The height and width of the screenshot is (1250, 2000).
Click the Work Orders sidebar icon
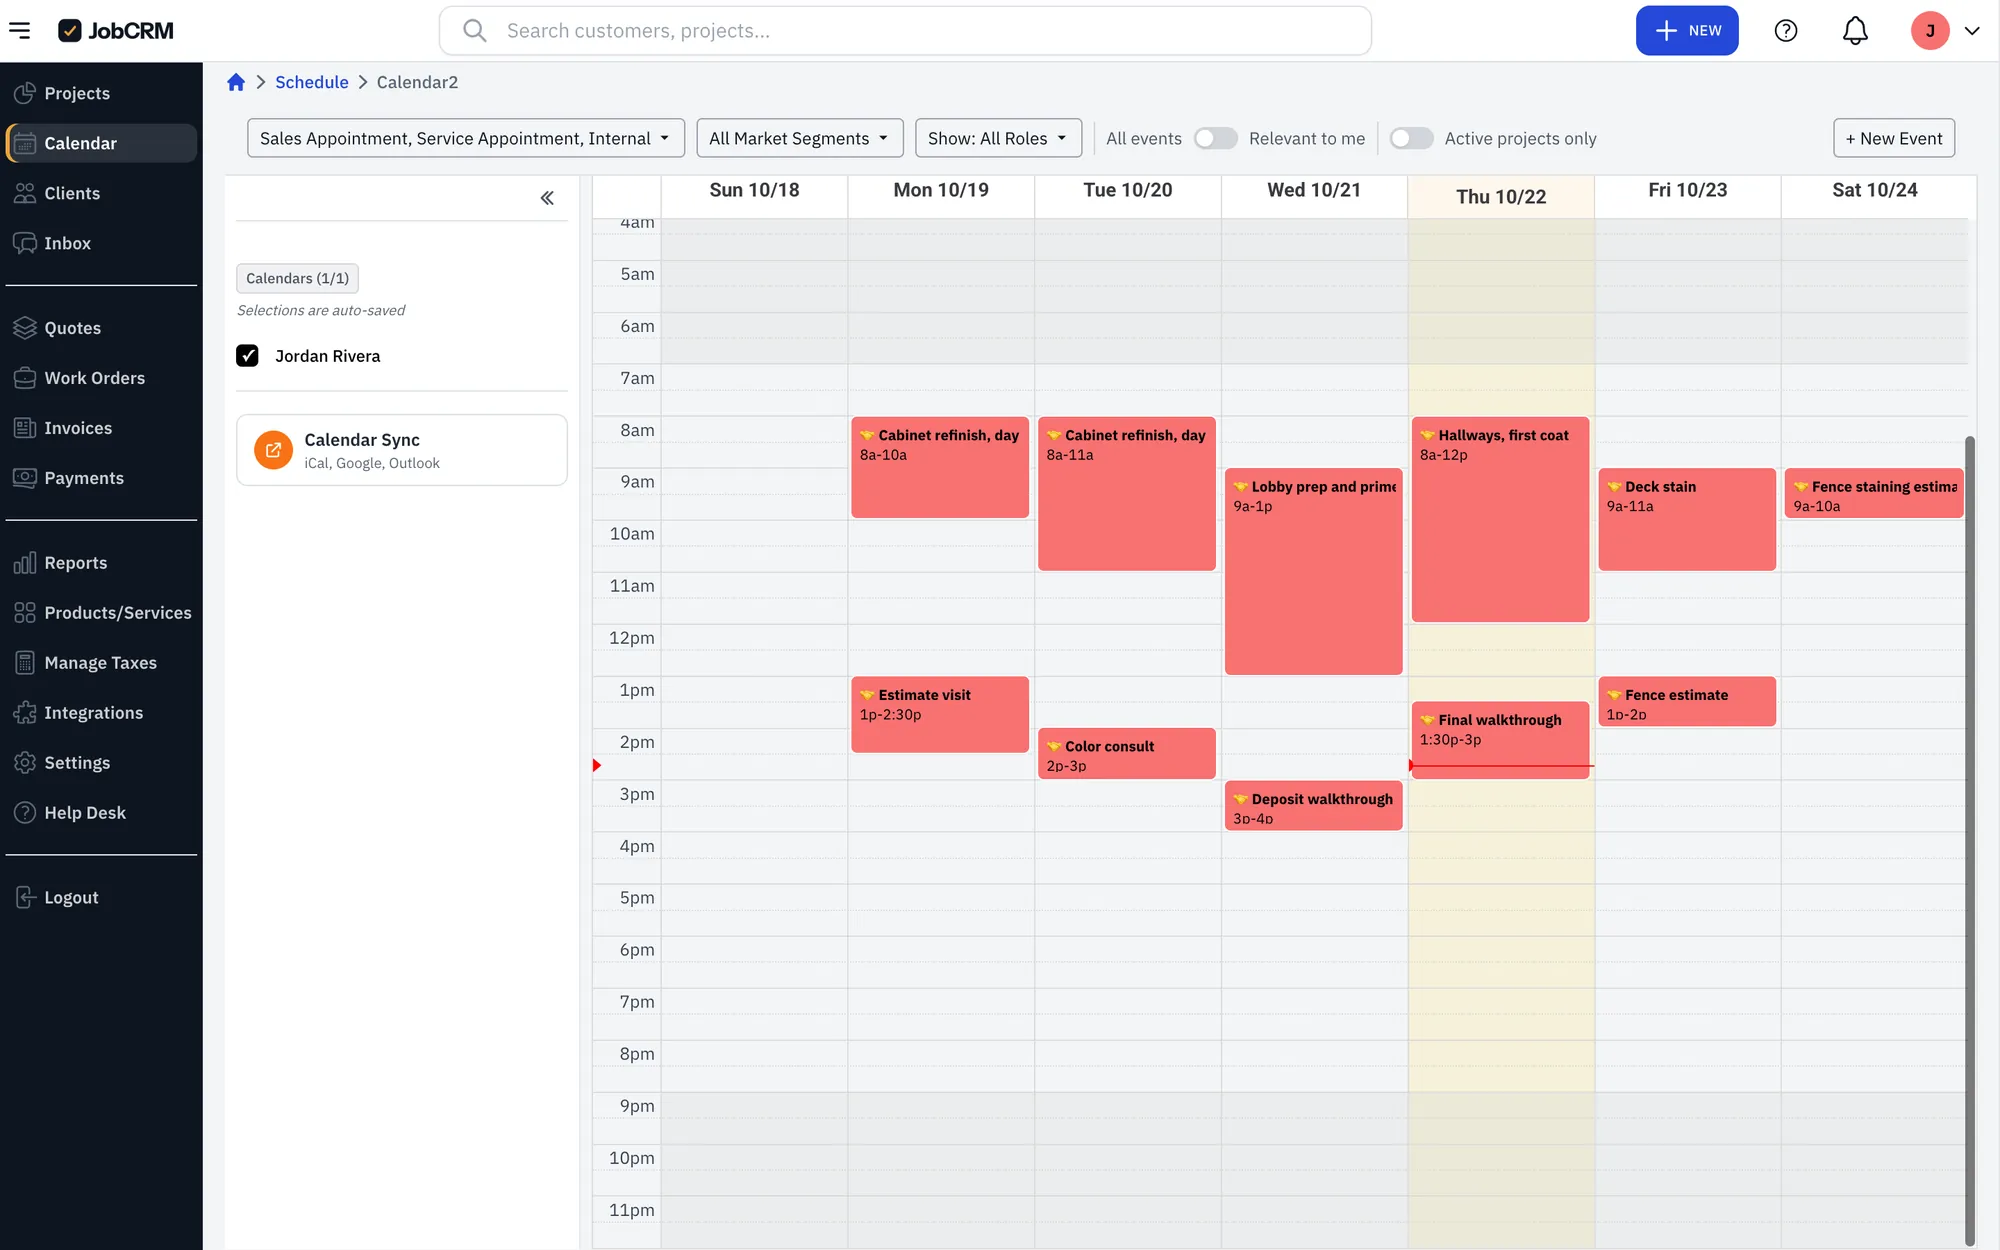pyautogui.click(x=25, y=378)
